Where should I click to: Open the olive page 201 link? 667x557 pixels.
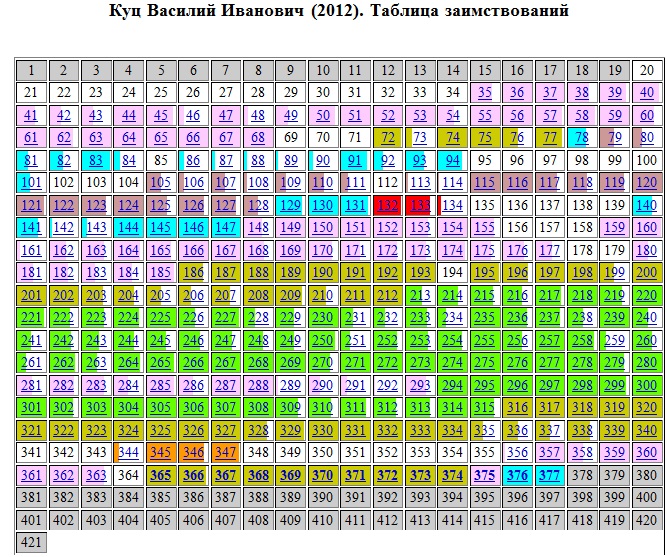[x=31, y=295]
